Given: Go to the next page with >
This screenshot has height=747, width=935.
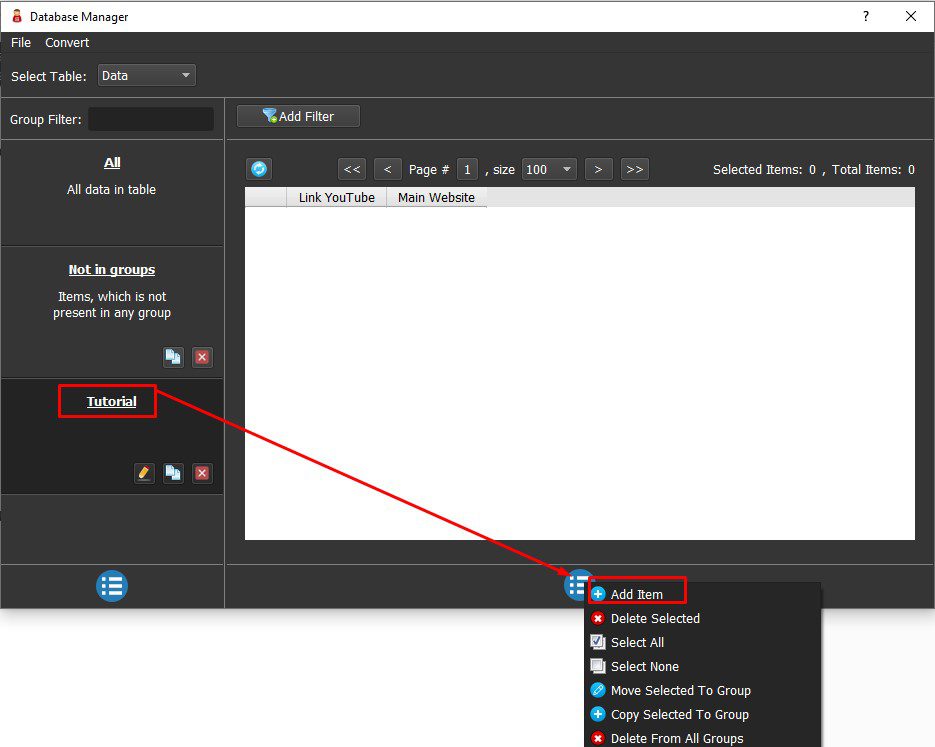Looking at the screenshot, I should (x=598, y=169).
